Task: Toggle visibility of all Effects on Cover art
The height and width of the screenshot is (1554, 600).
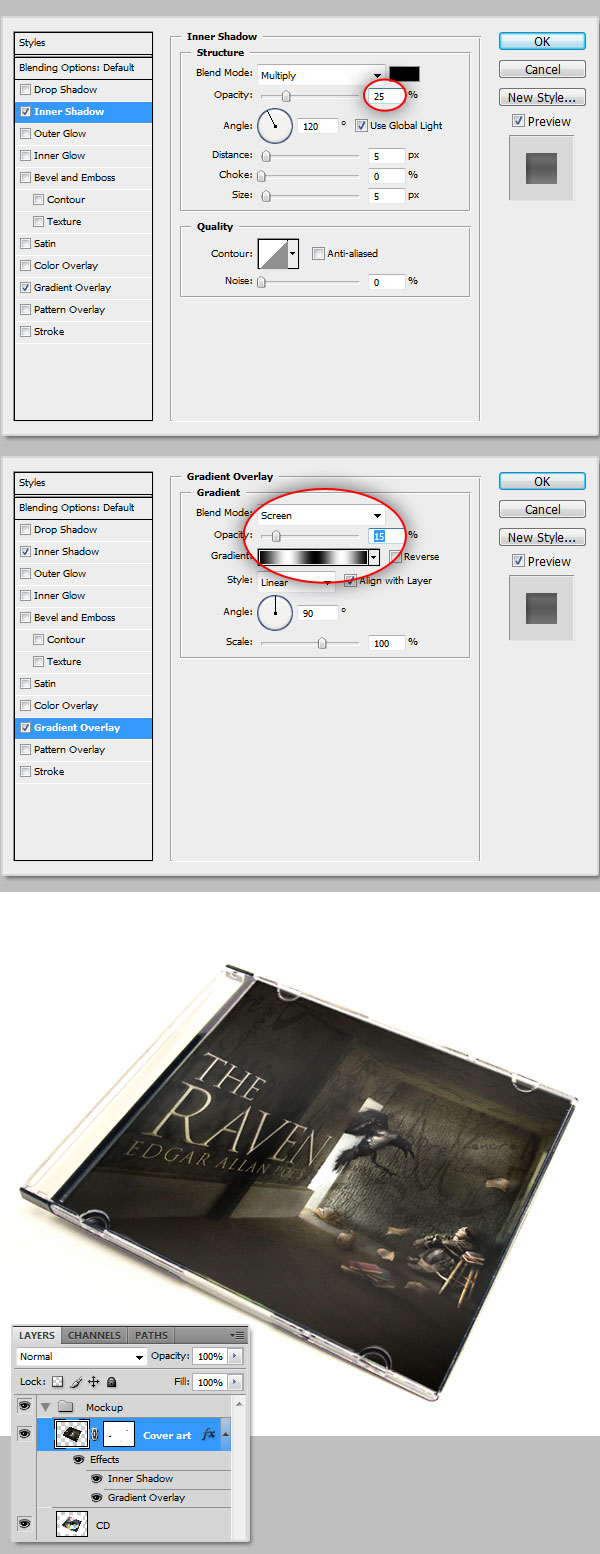Action: coord(79,1460)
